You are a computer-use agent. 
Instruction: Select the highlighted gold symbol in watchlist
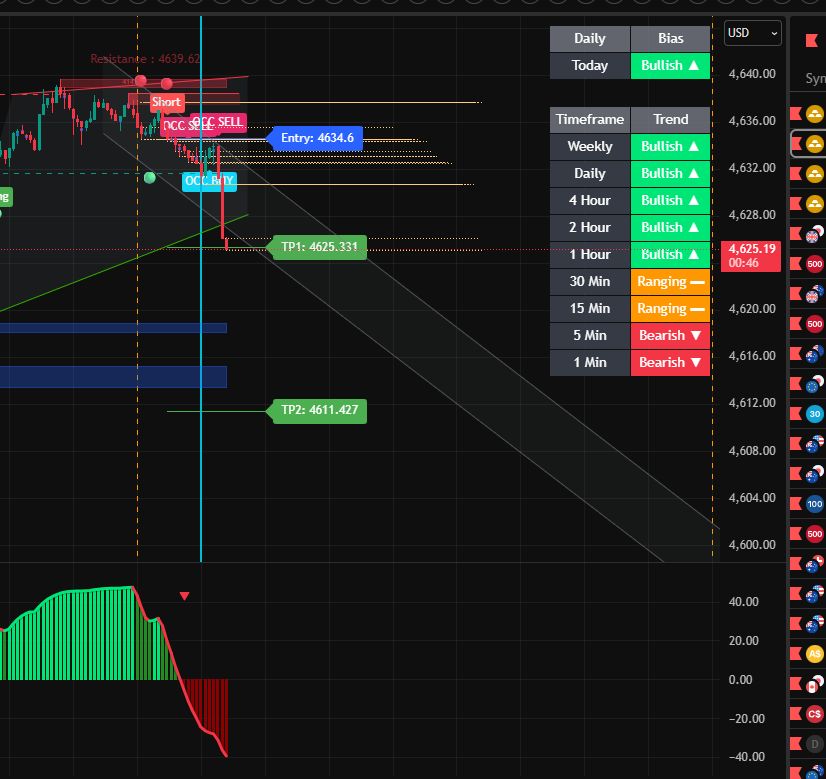click(x=816, y=143)
